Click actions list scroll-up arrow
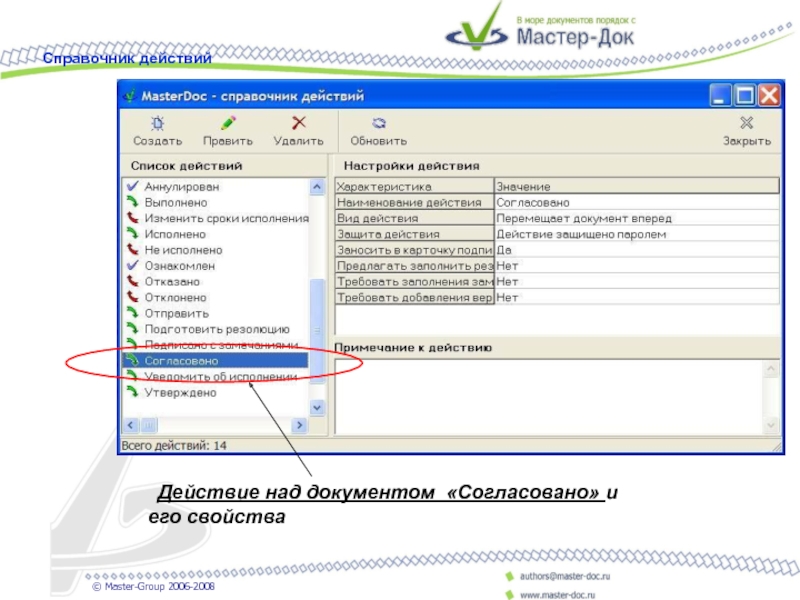 coord(317,187)
